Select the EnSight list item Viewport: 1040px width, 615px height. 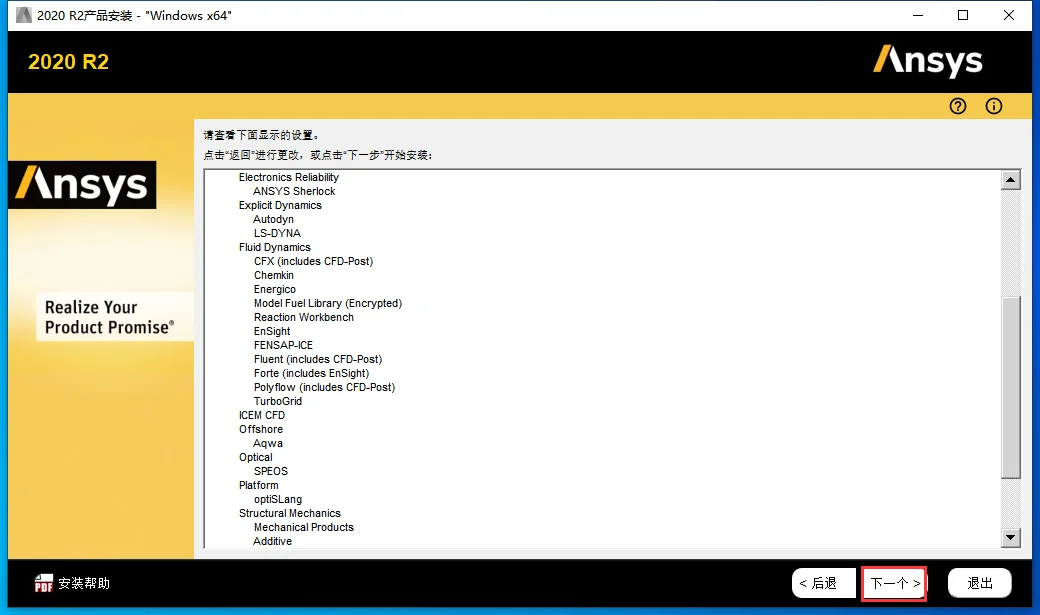[x=272, y=331]
